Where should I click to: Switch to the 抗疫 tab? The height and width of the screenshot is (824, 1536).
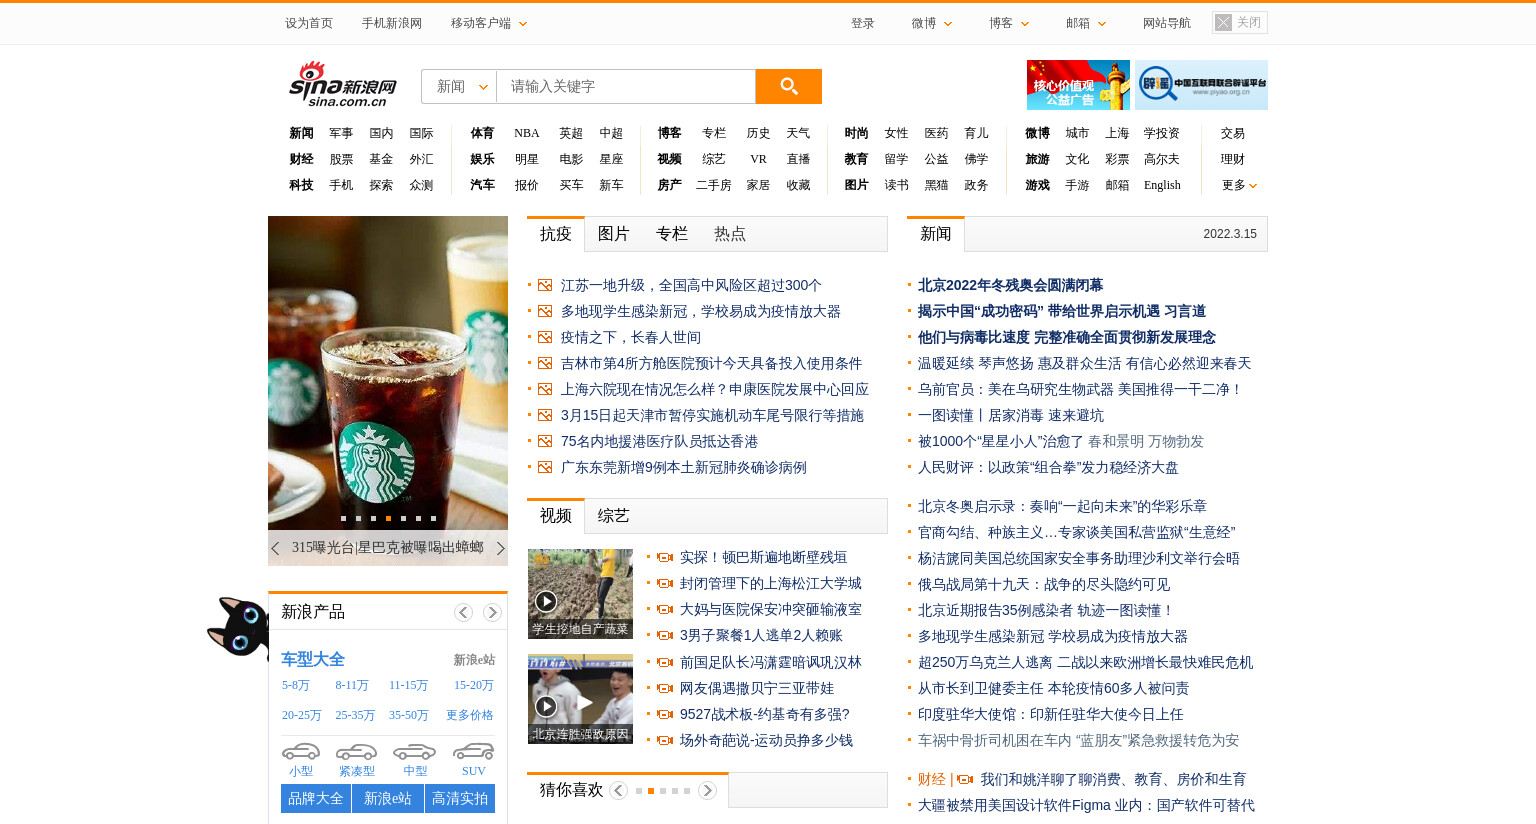(x=556, y=234)
